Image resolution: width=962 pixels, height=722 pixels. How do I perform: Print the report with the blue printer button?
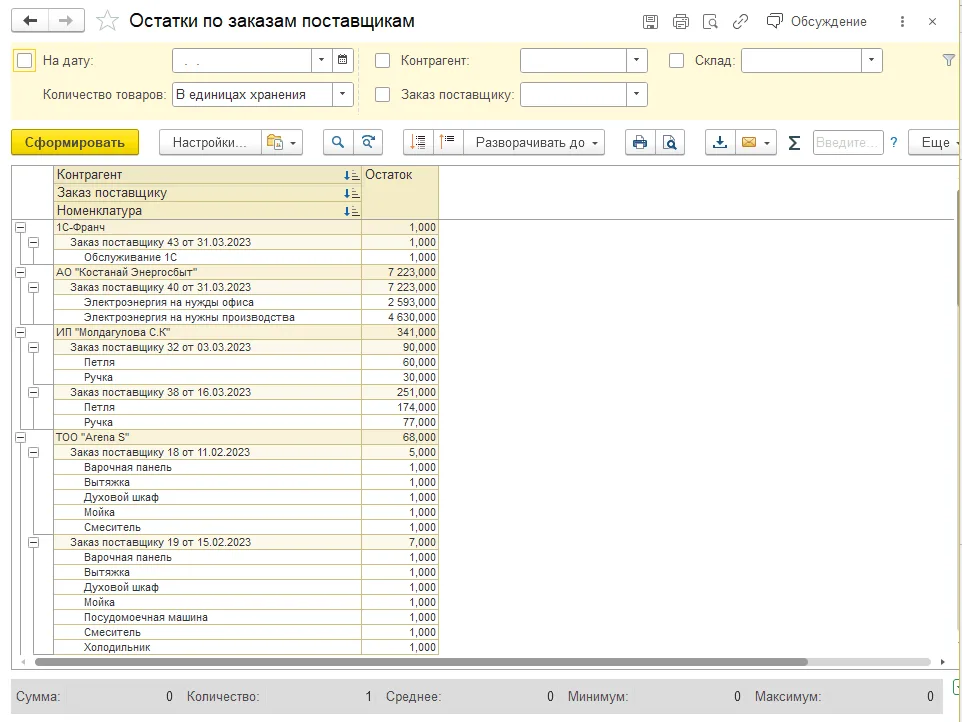(x=640, y=142)
